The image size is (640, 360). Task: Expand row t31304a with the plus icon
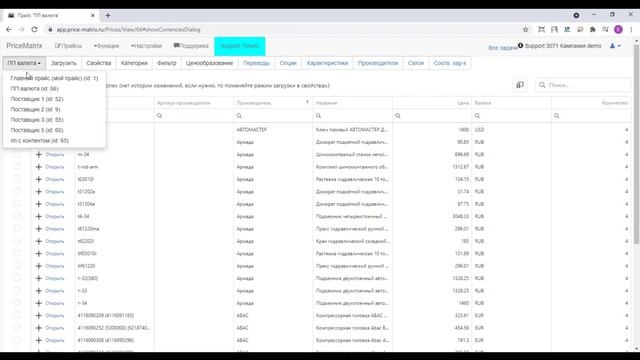click(39, 204)
